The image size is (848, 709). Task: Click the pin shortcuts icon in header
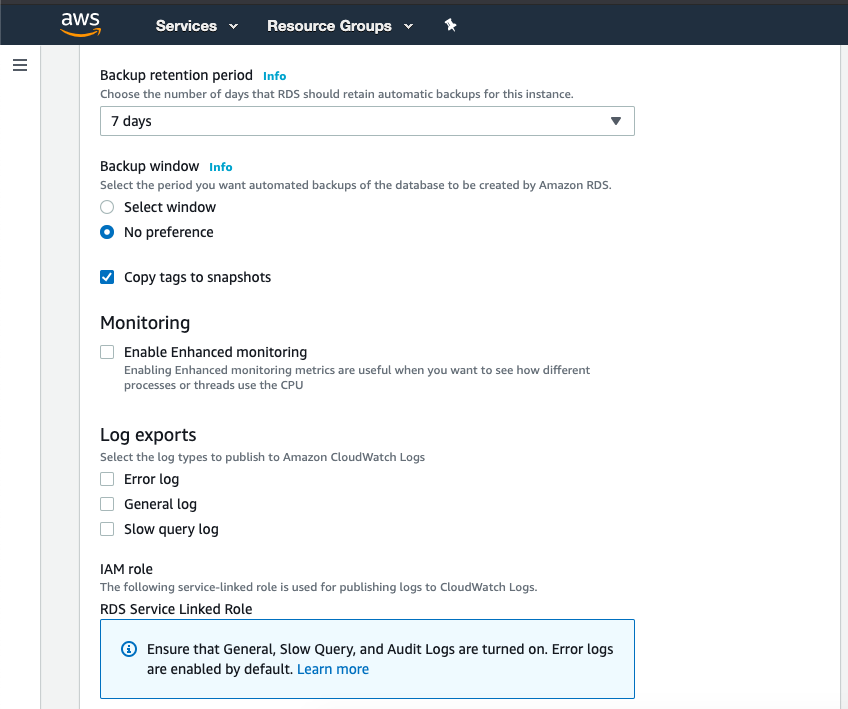coord(450,25)
